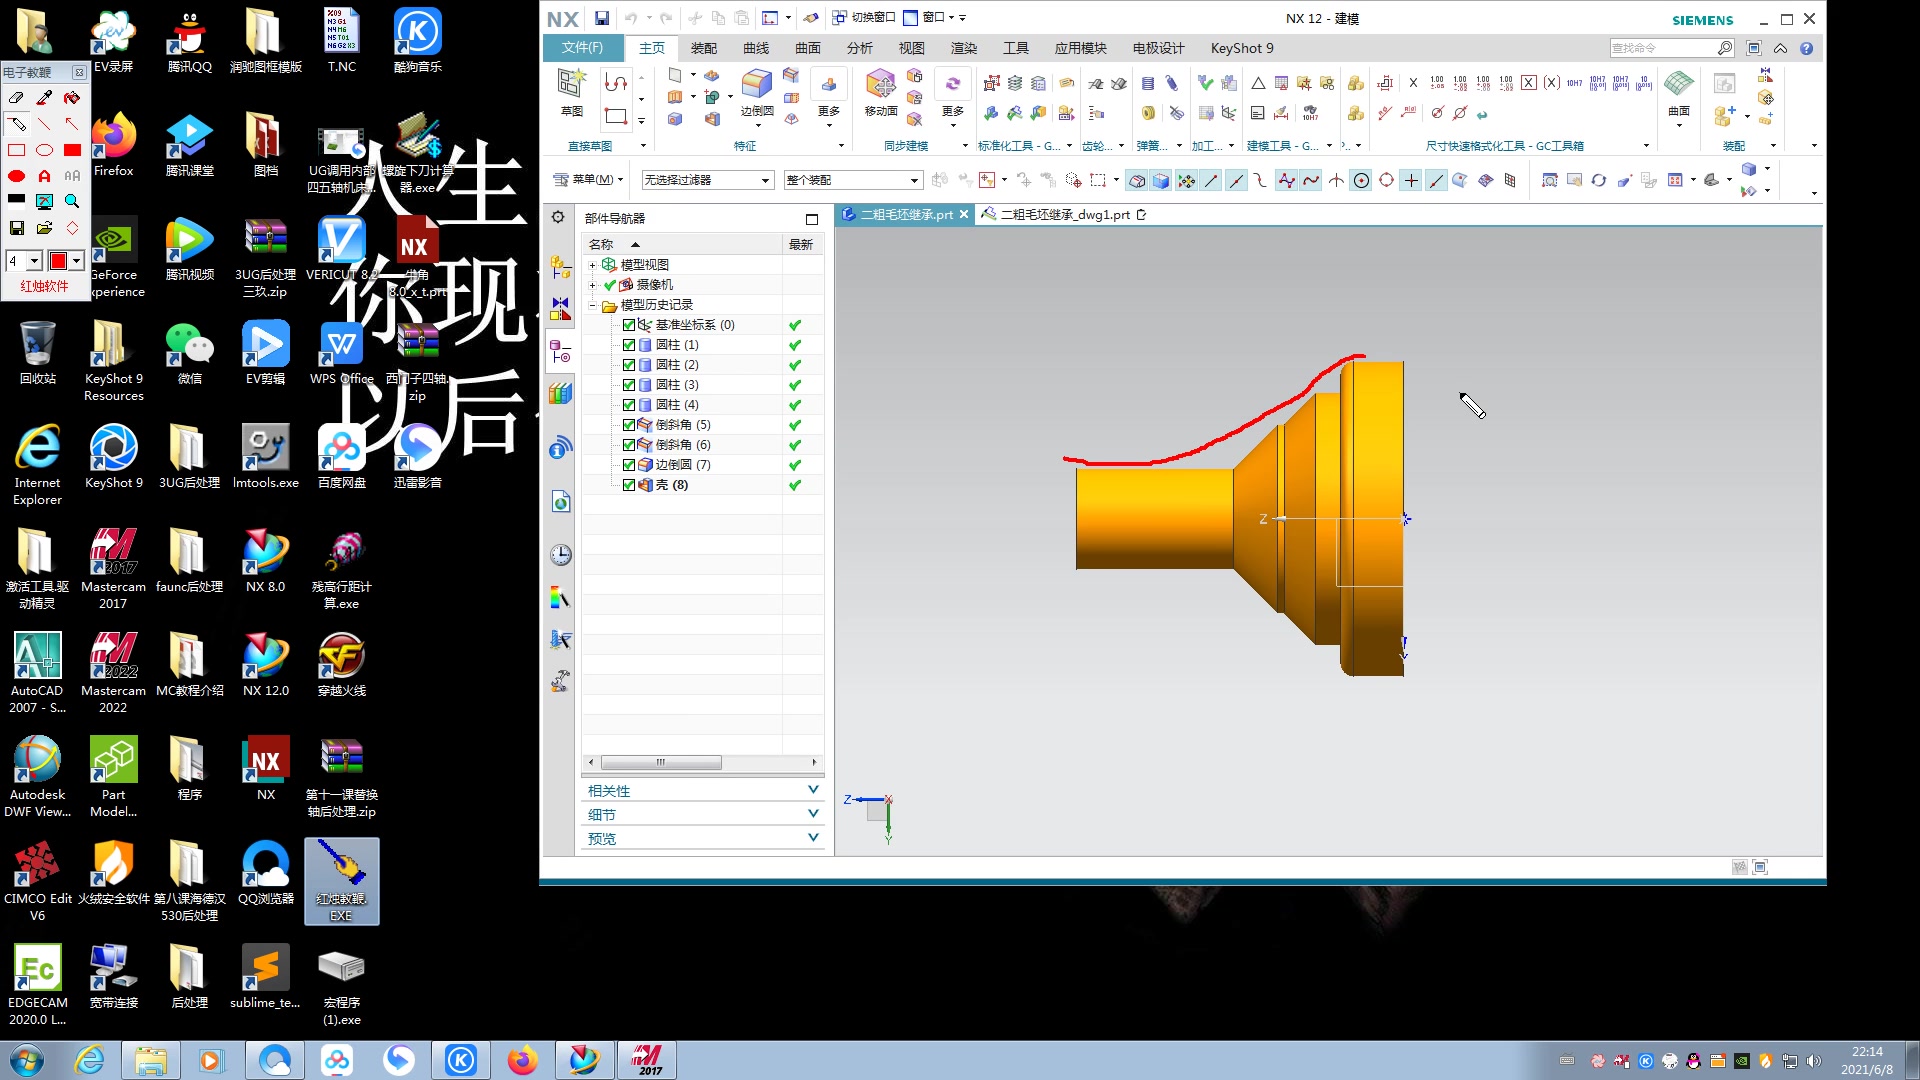Viewport: 1920px width, 1080px height.
Task: Open the 整个装配 selection scope dropdown
Action: point(914,180)
